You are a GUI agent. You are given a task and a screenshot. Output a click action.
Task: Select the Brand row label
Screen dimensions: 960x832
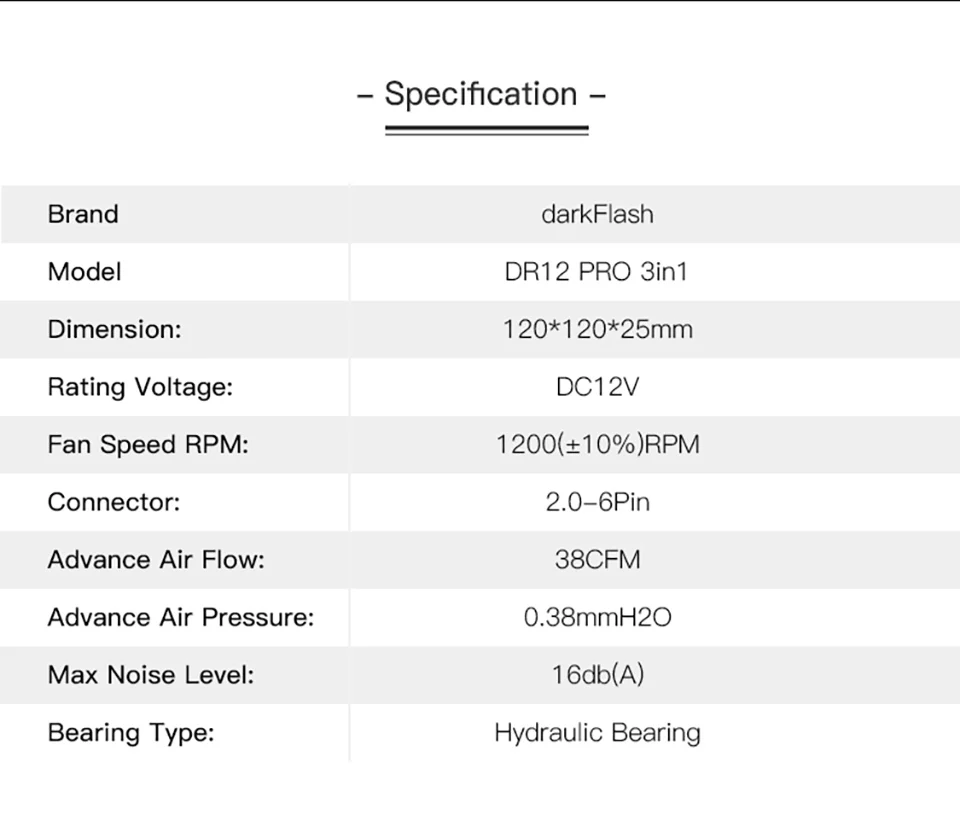pyautogui.click(x=83, y=214)
